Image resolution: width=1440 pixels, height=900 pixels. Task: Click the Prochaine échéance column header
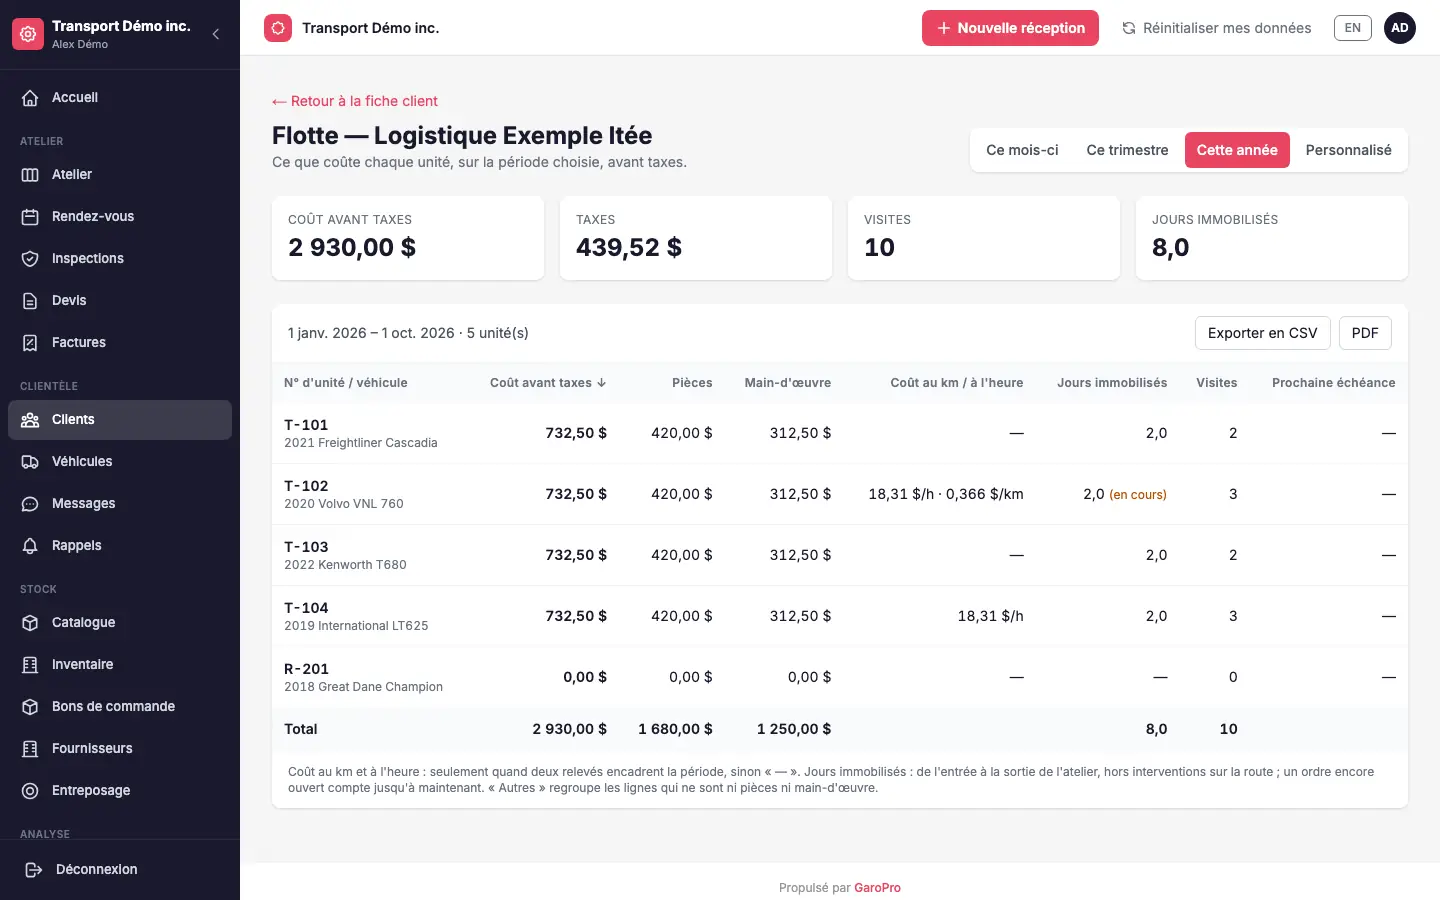(x=1333, y=383)
